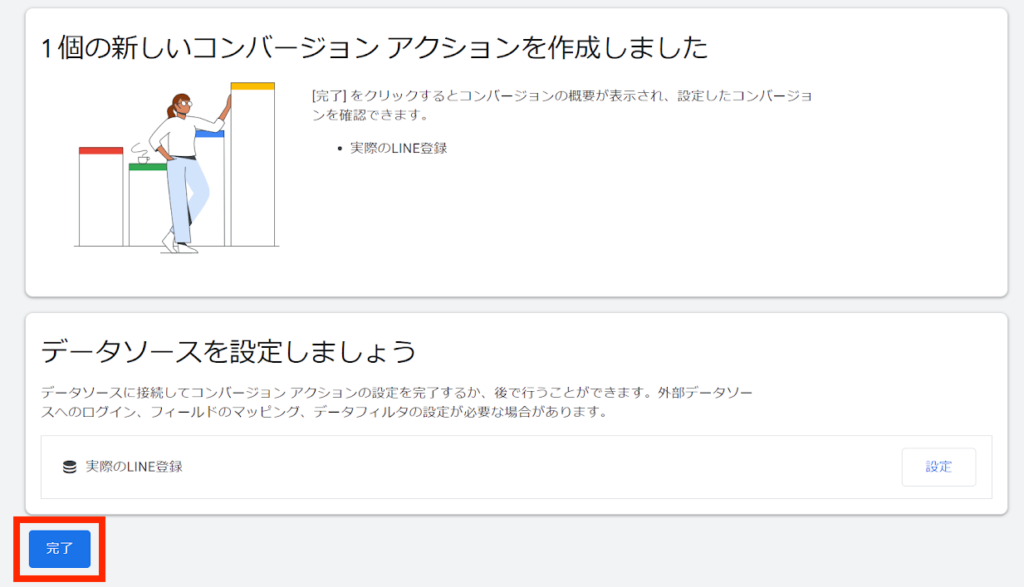Image resolution: width=1024 pixels, height=587 pixels.
Task: Click the データソースを設定しましょう heading
Action: tap(228, 352)
